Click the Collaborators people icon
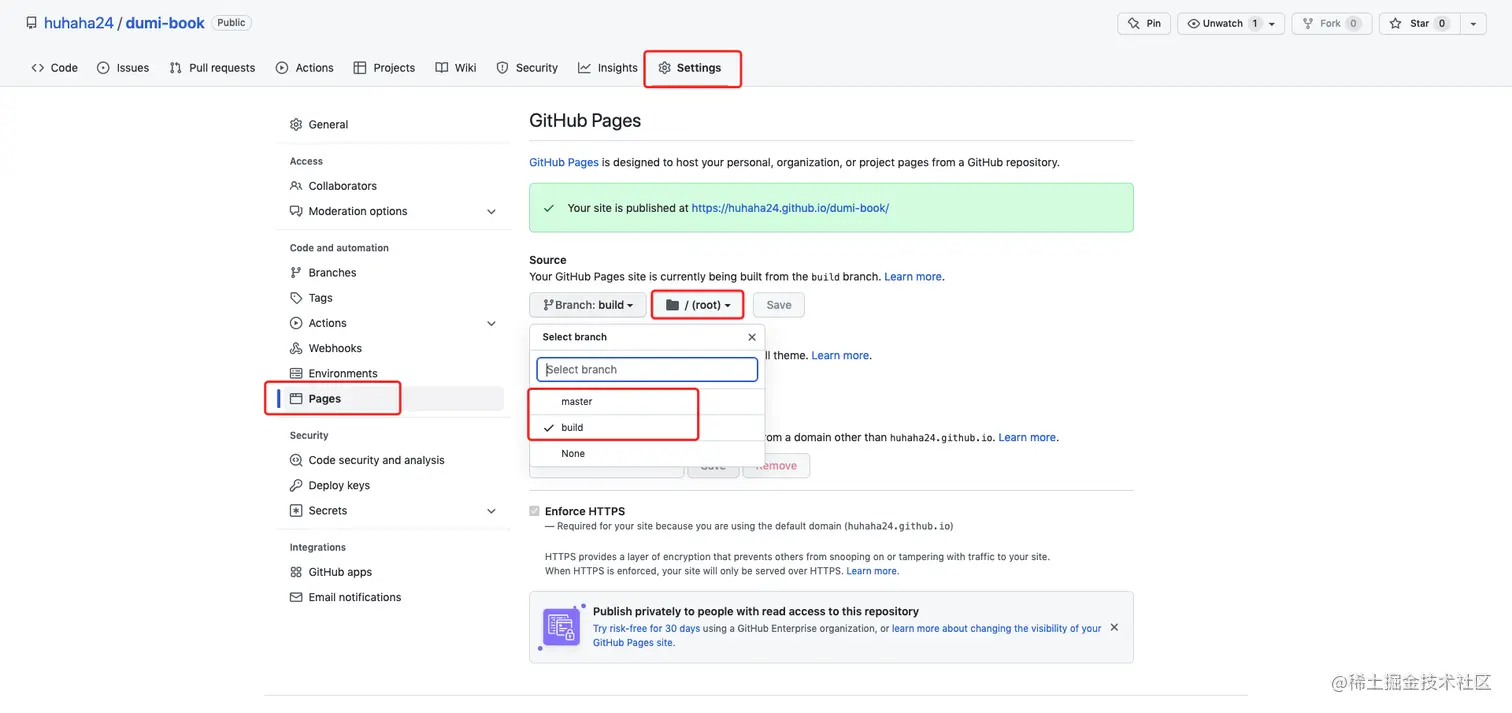Viewport: 1512px width, 713px height. pyautogui.click(x=296, y=186)
